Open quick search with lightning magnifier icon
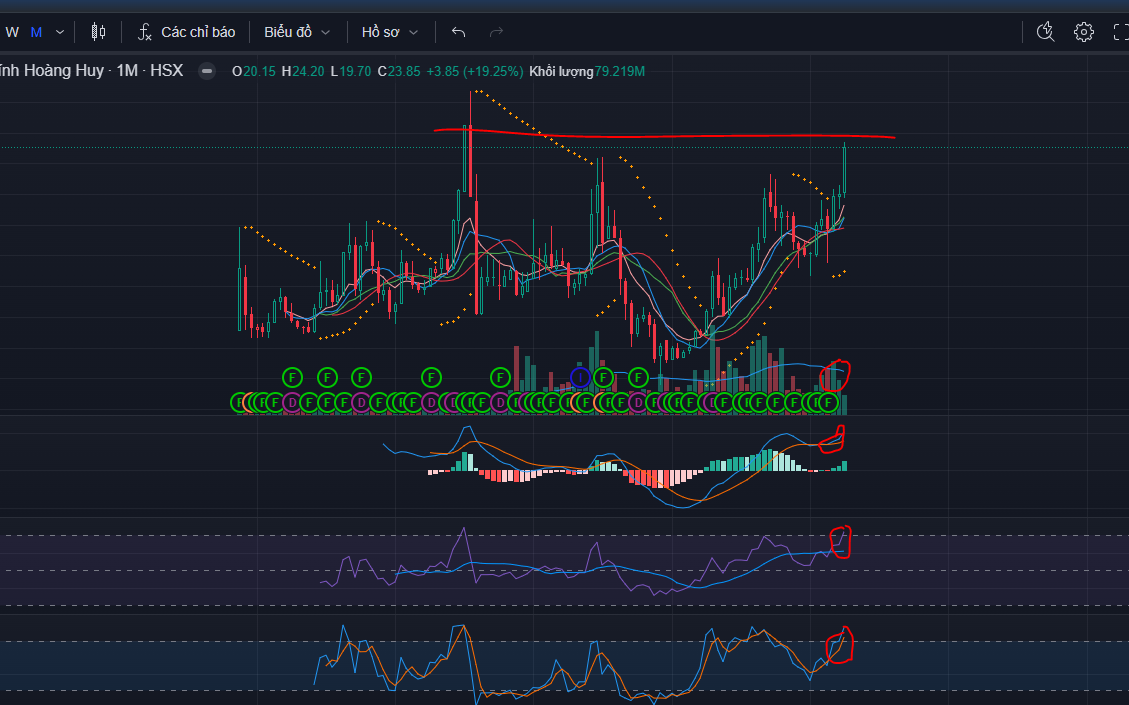Image resolution: width=1129 pixels, height=705 pixels. [x=1045, y=32]
